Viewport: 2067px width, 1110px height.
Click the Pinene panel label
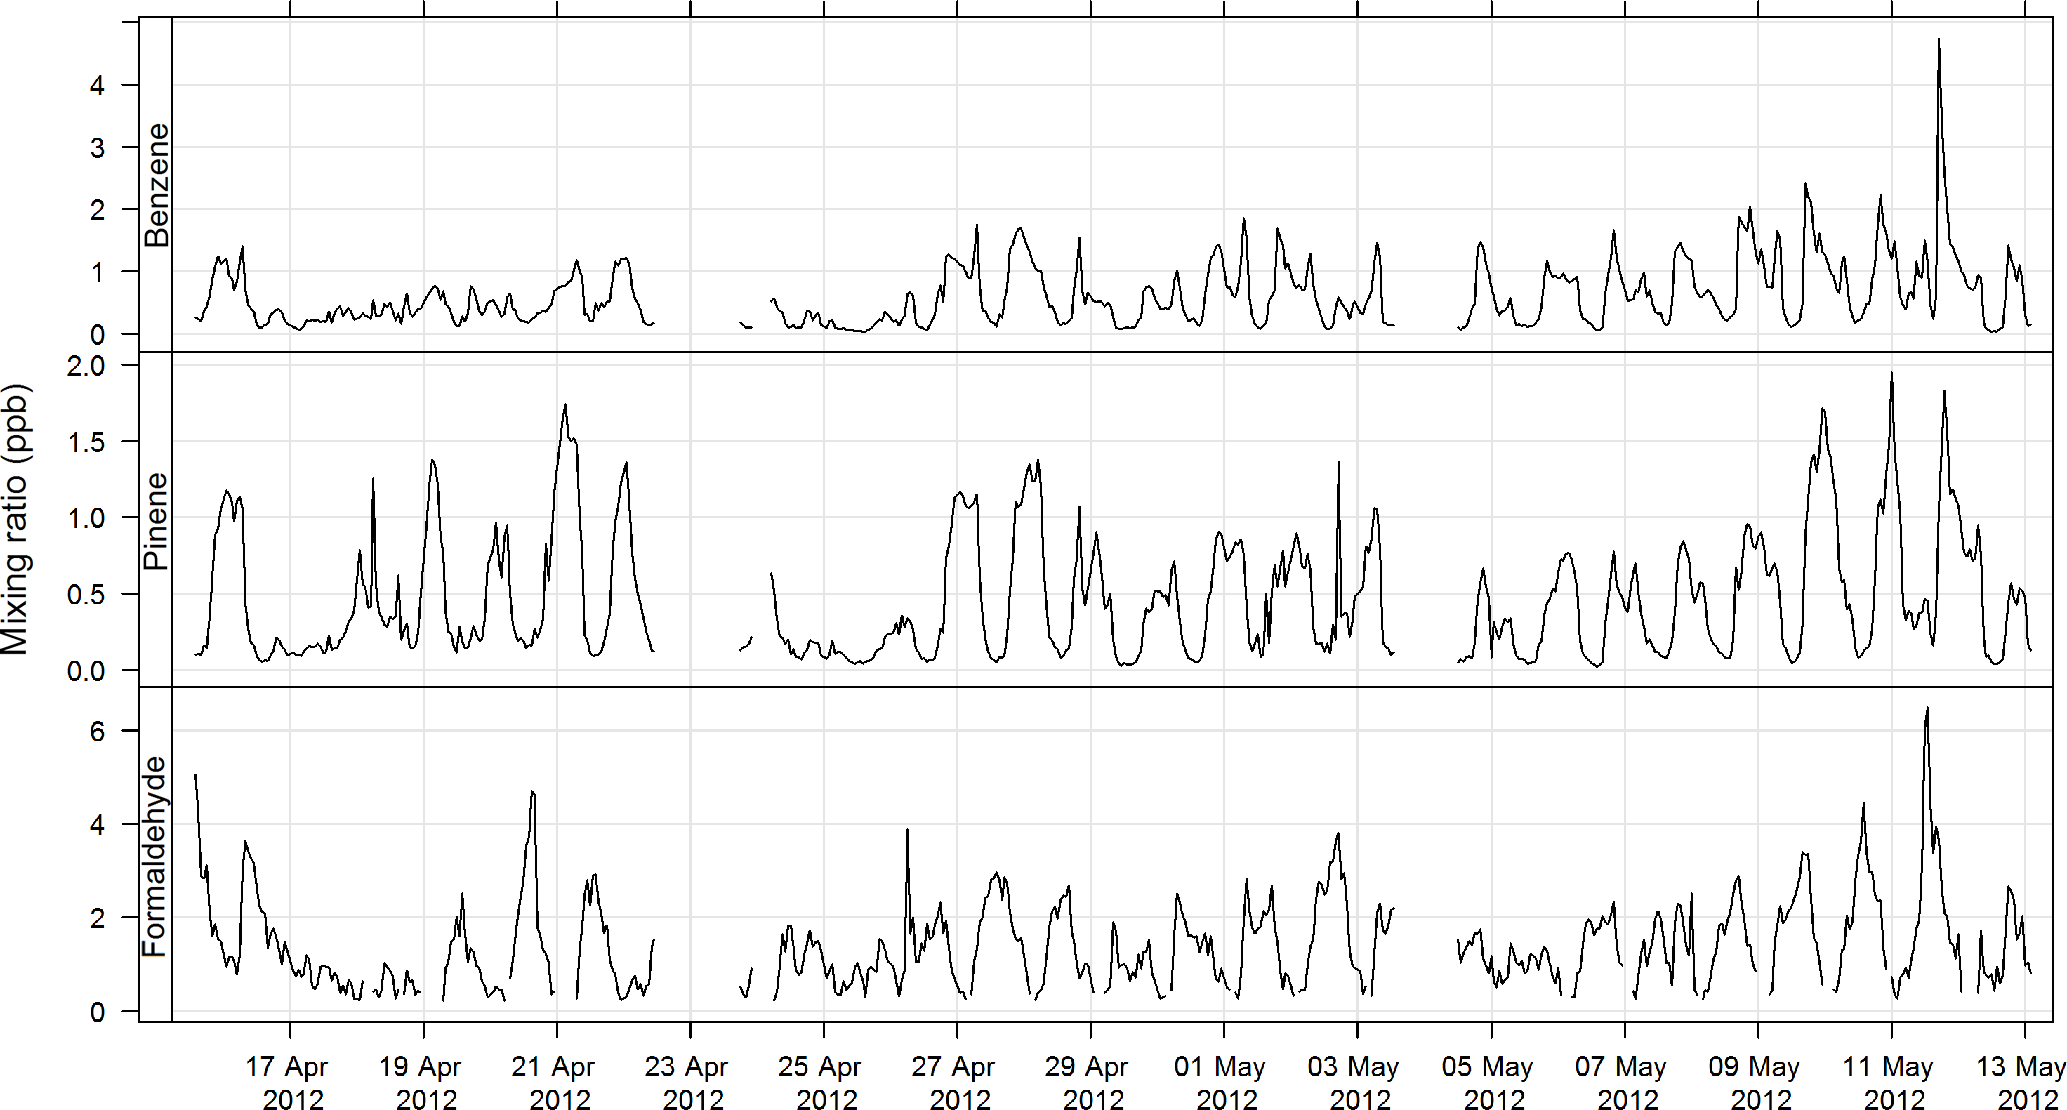(157, 520)
